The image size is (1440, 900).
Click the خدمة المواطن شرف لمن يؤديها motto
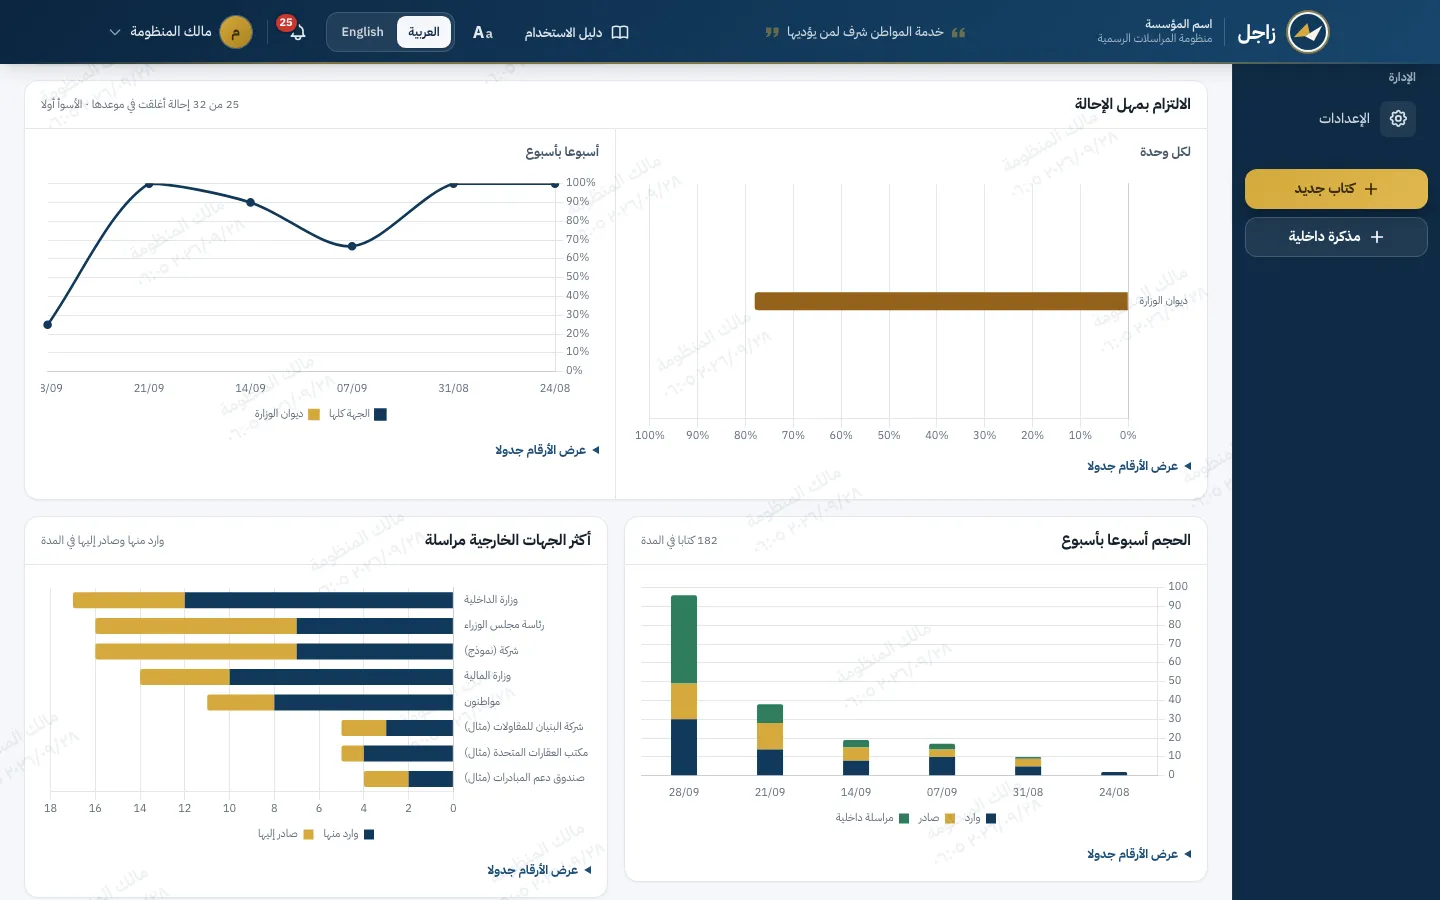pyautogui.click(x=865, y=32)
